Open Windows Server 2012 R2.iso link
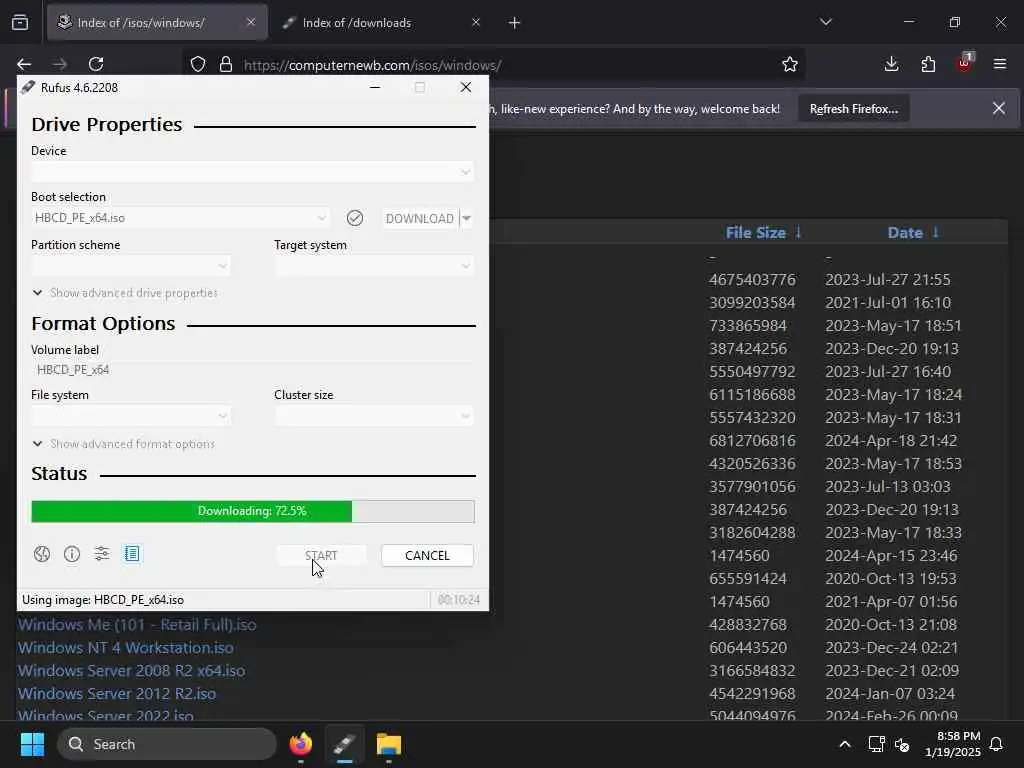1024x768 pixels. coord(117,694)
